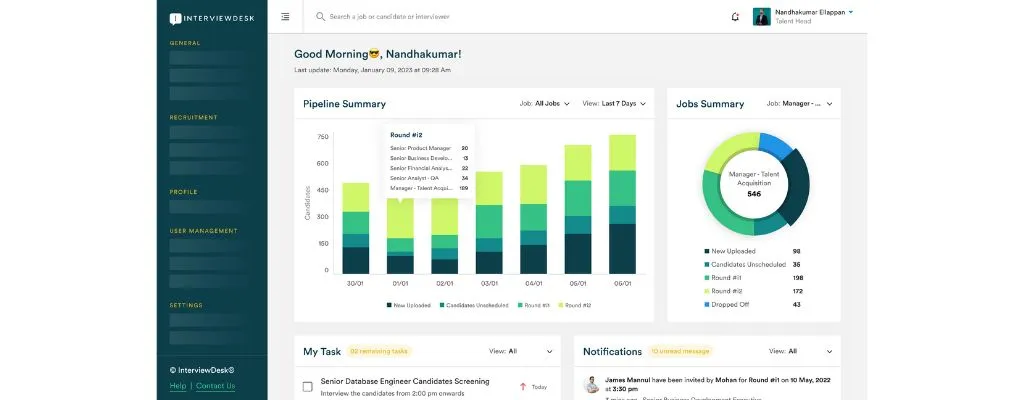Click the New Uploaded swatch in the bar chart legend
Viewport: 1024px width, 400px height.
pos(389,305)
